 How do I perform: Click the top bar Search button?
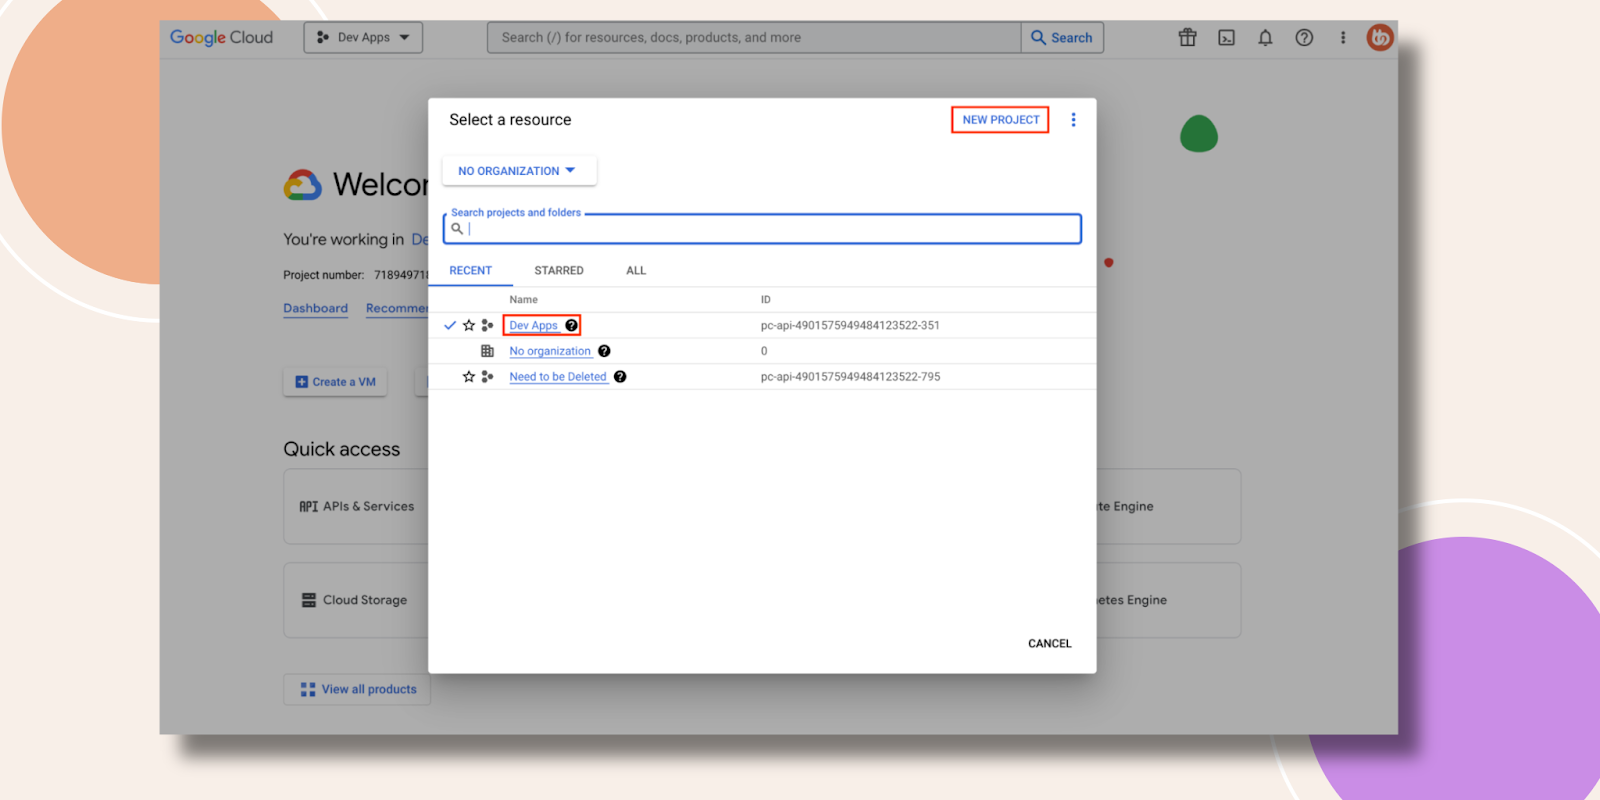click(x=1062, y=37)
